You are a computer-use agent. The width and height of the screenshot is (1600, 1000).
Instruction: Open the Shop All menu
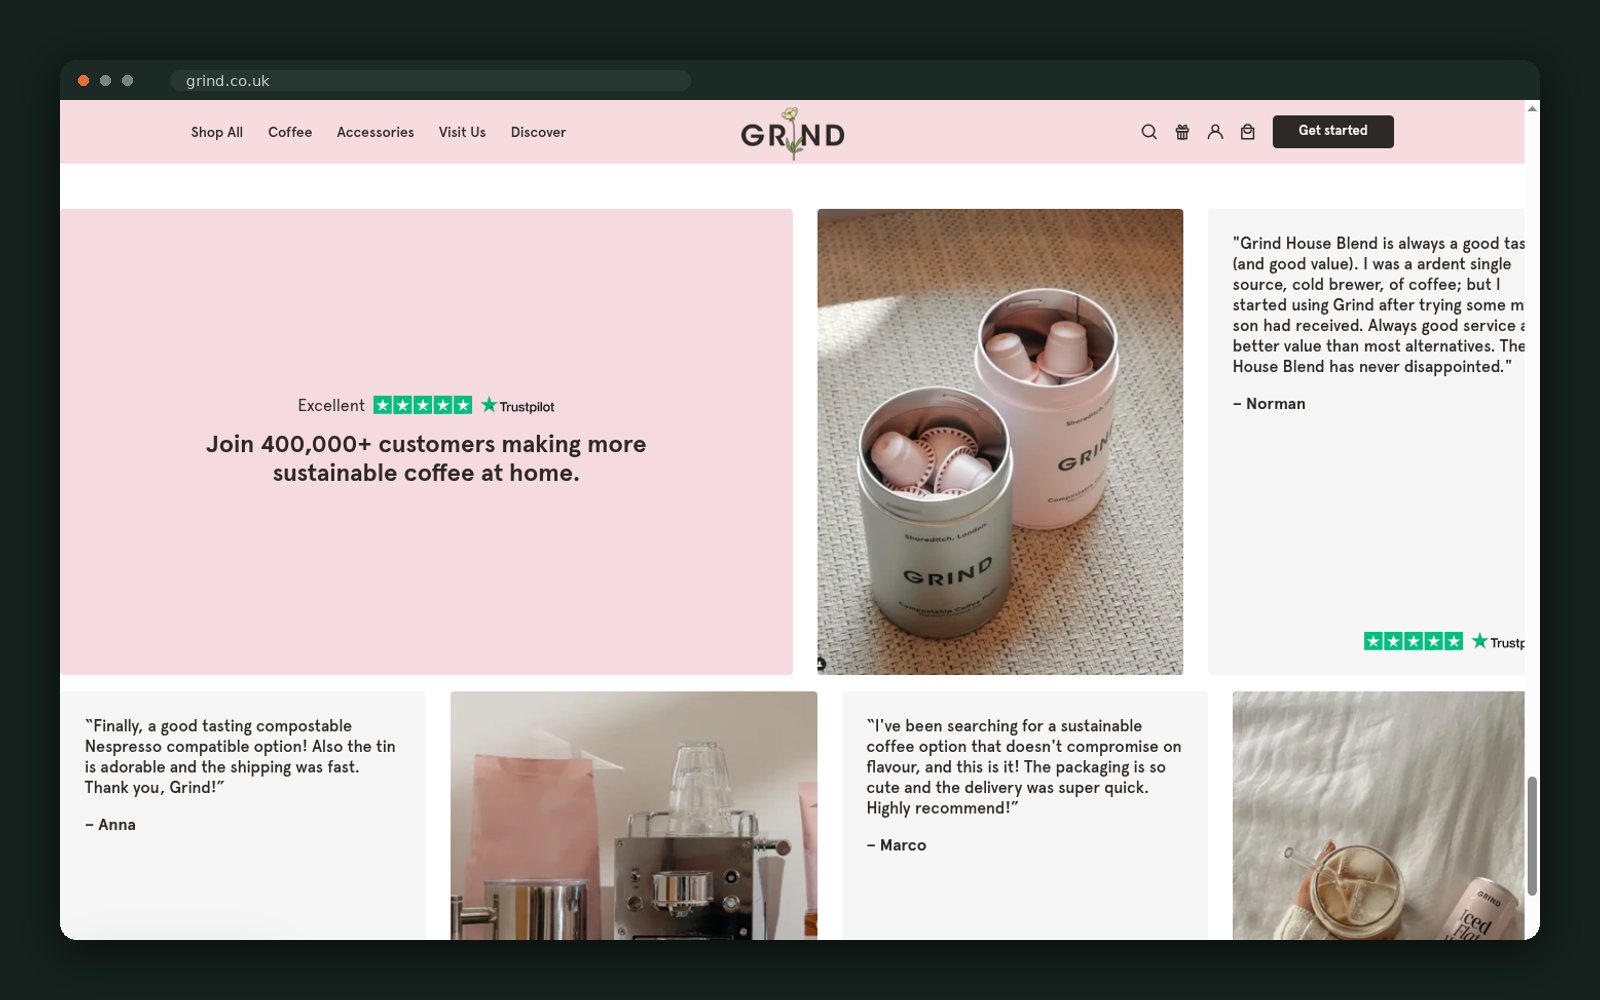(x=217, y=132)
